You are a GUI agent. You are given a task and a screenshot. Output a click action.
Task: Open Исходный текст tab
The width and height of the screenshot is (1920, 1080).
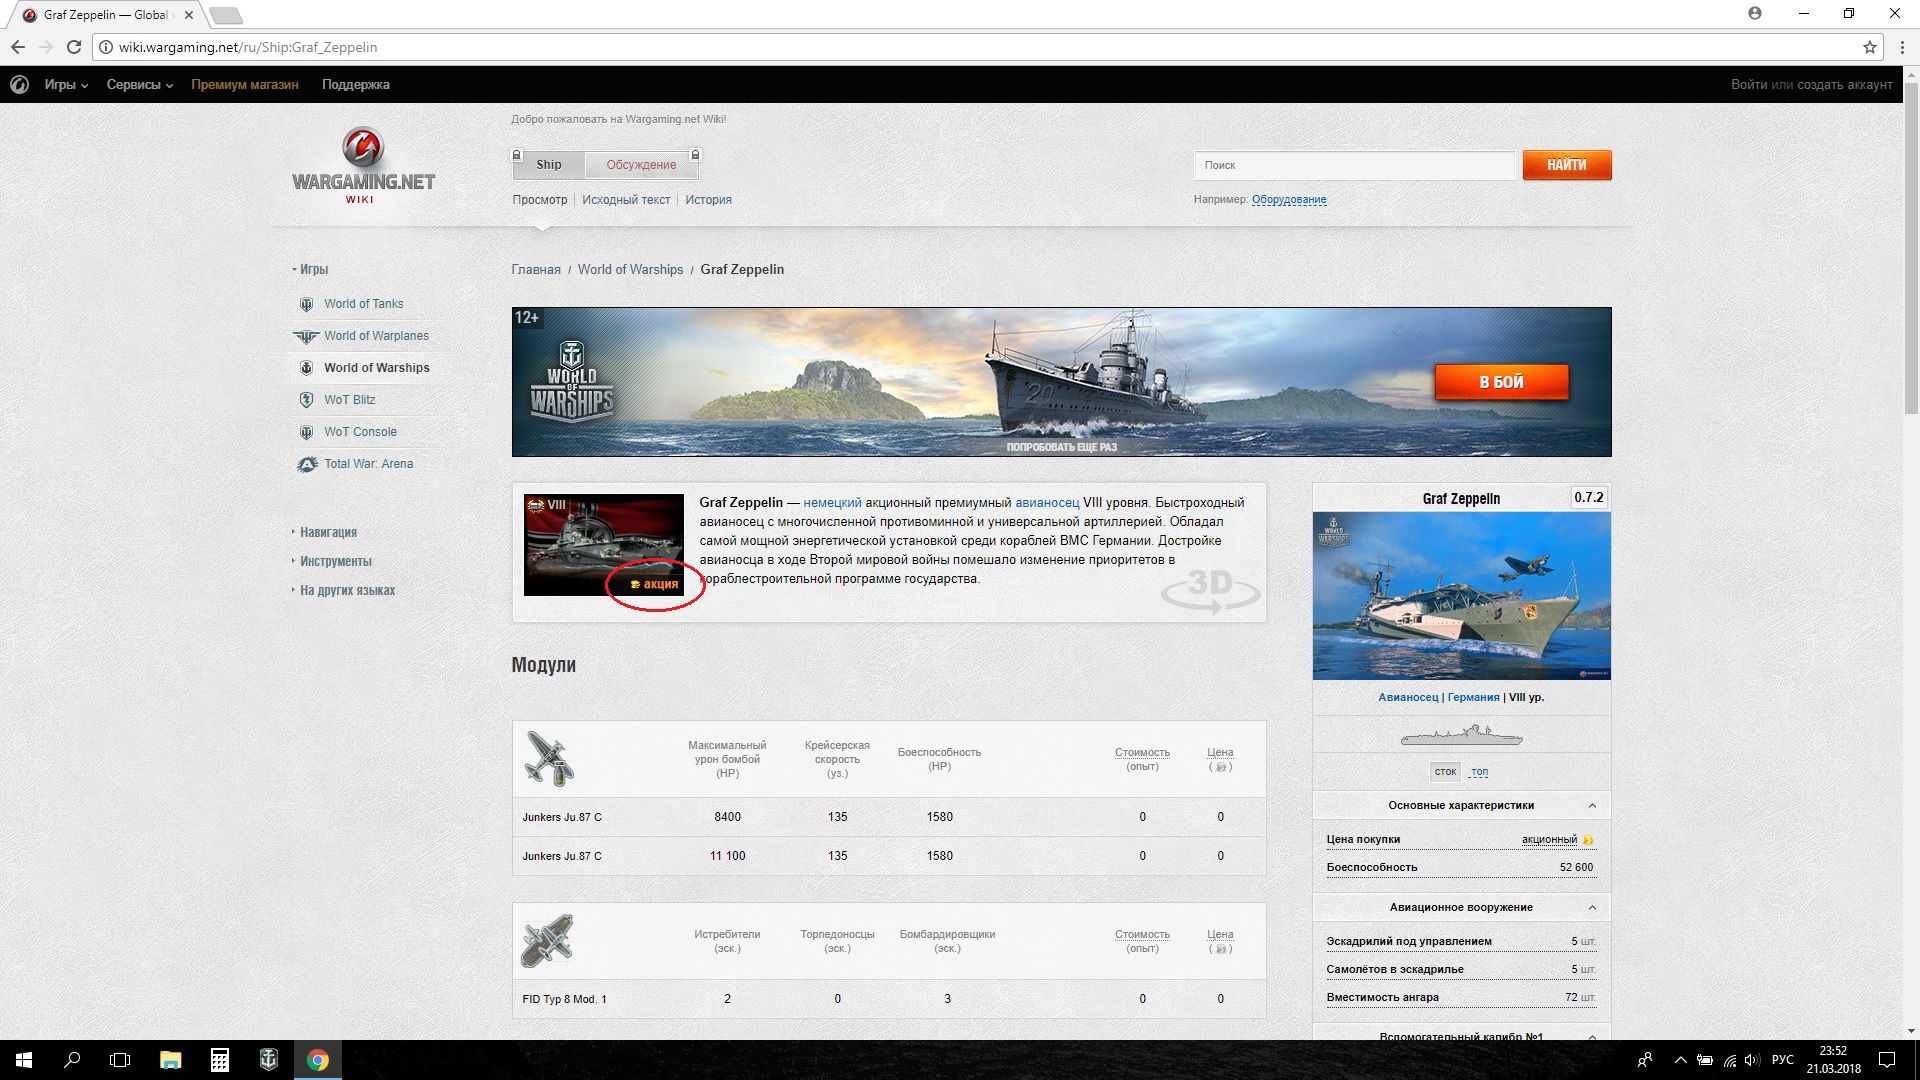[626, 200]
